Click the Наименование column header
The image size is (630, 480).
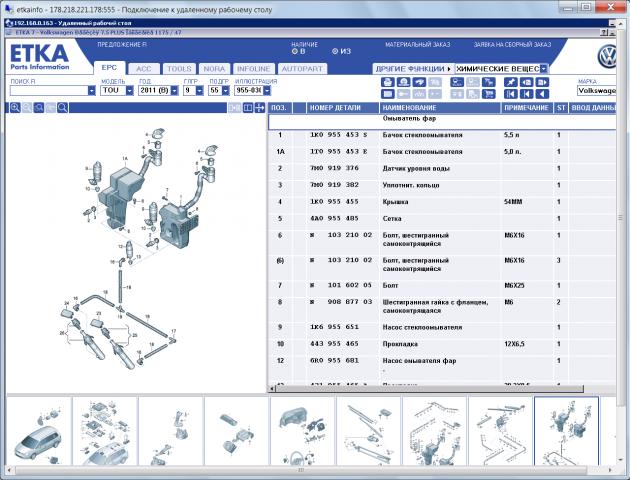(440, 108)
